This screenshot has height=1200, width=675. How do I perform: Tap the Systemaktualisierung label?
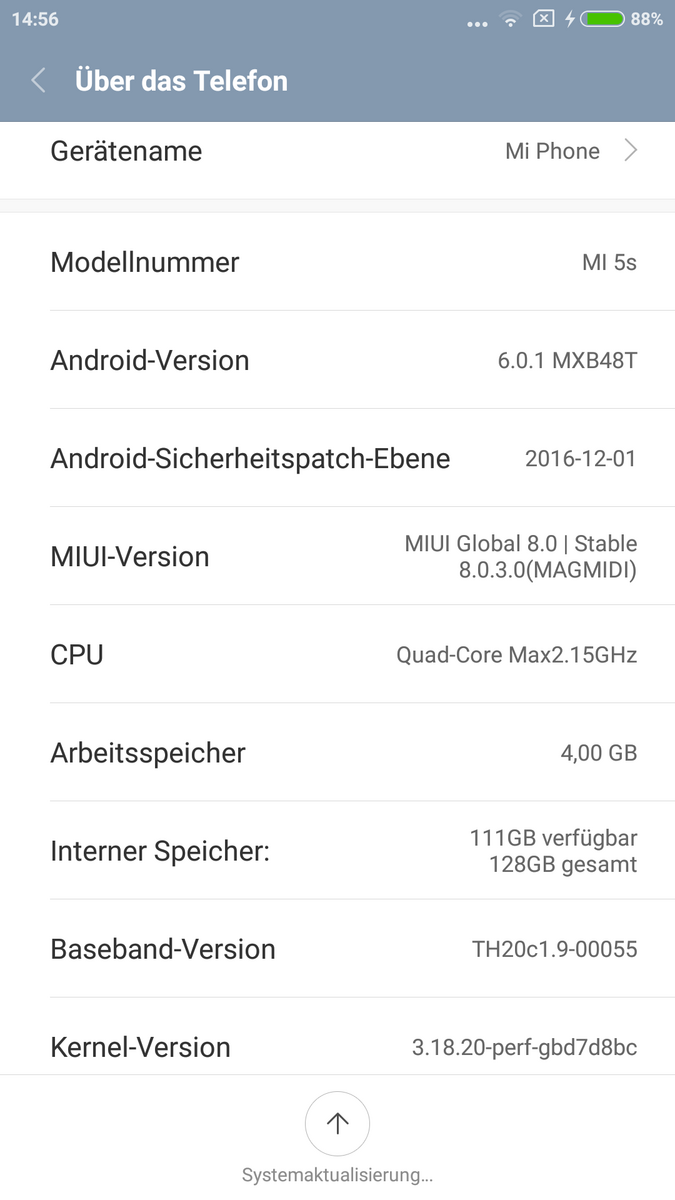point(337,1175)
